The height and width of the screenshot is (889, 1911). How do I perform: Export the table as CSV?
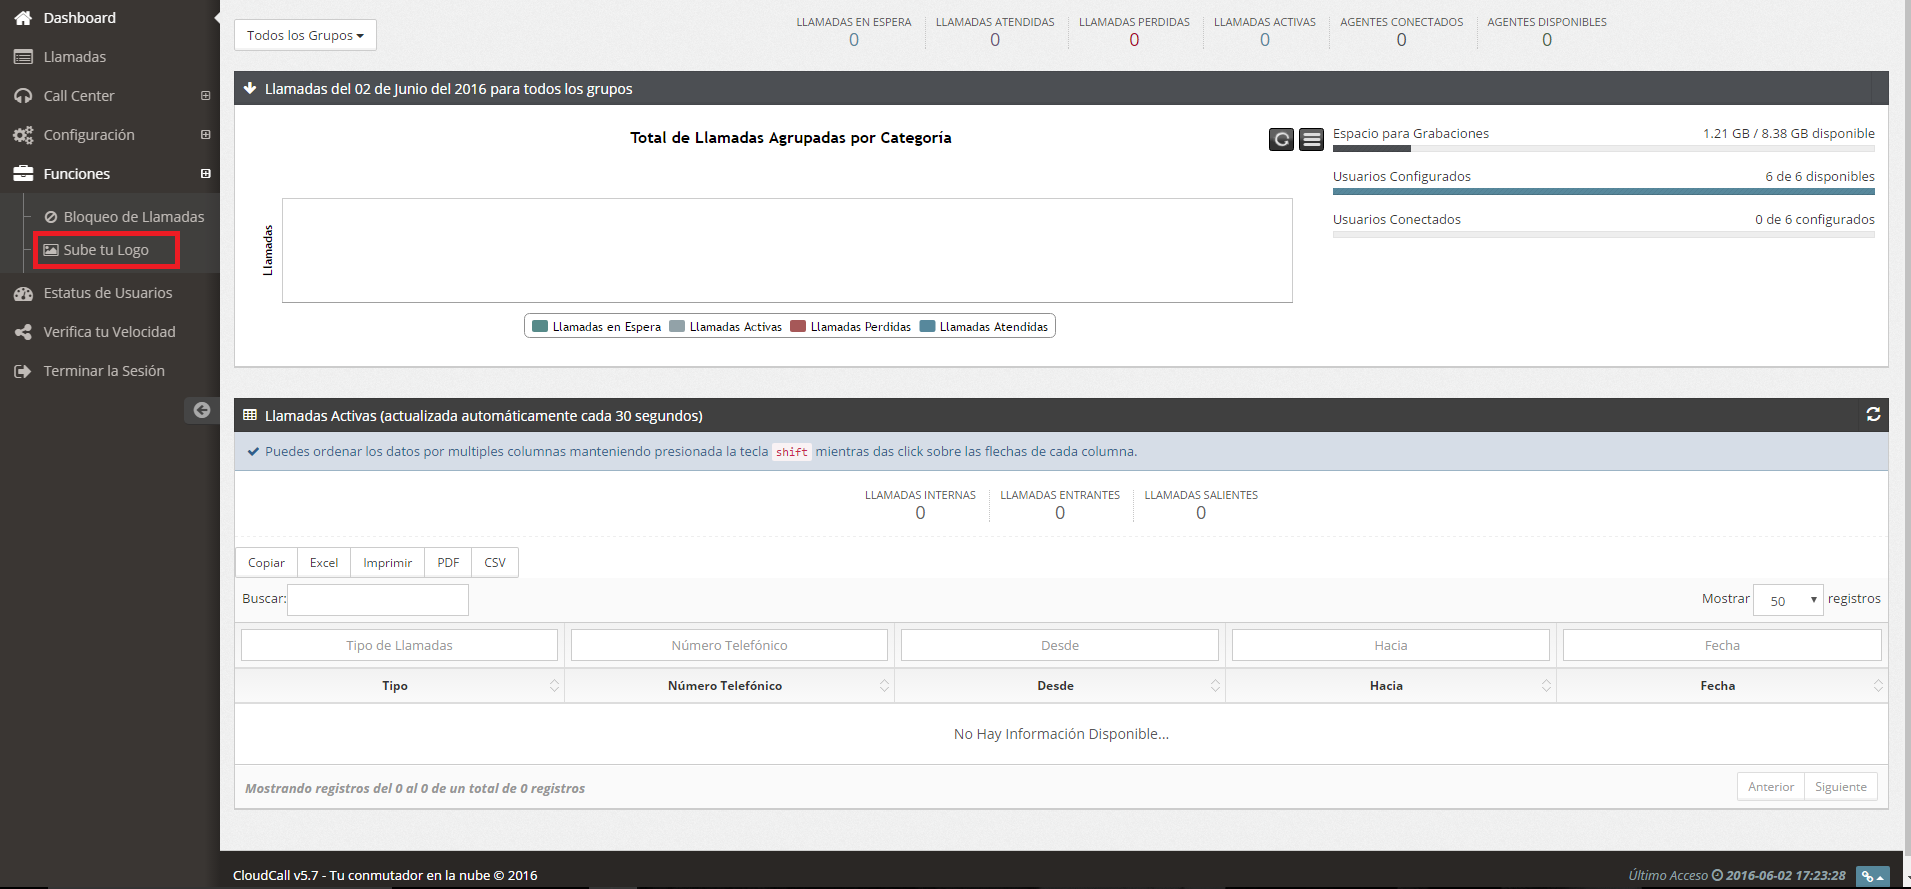pos(495,562)
